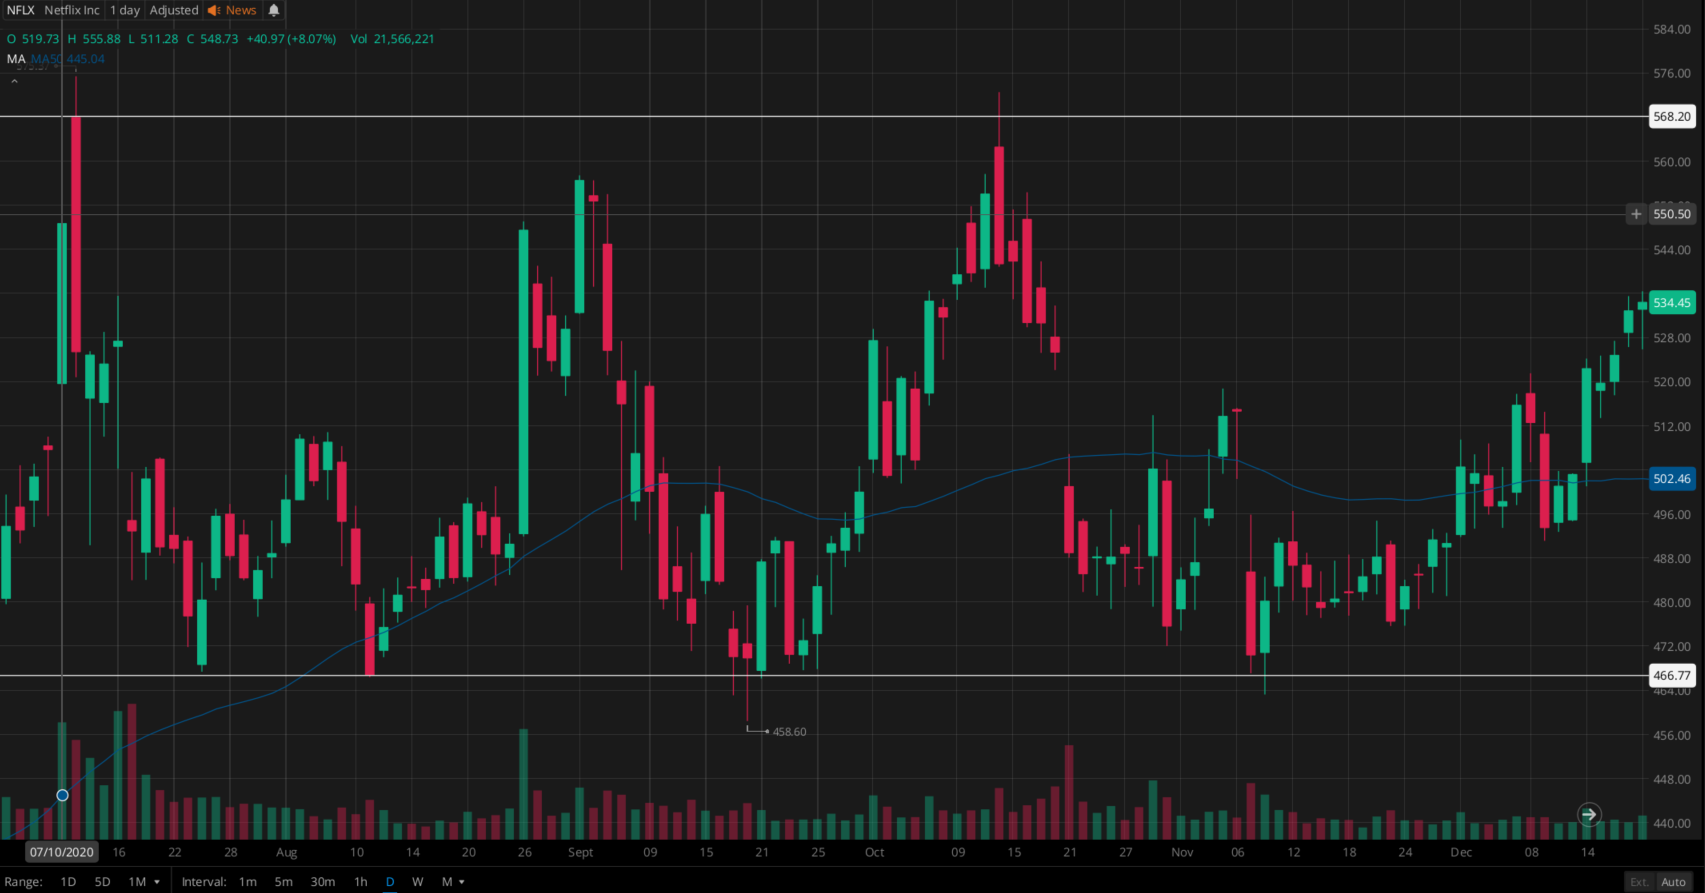This screenshot has height=893, width=1705.
Task: Click the Oct label on the time axis
Action: pos(874,852)
